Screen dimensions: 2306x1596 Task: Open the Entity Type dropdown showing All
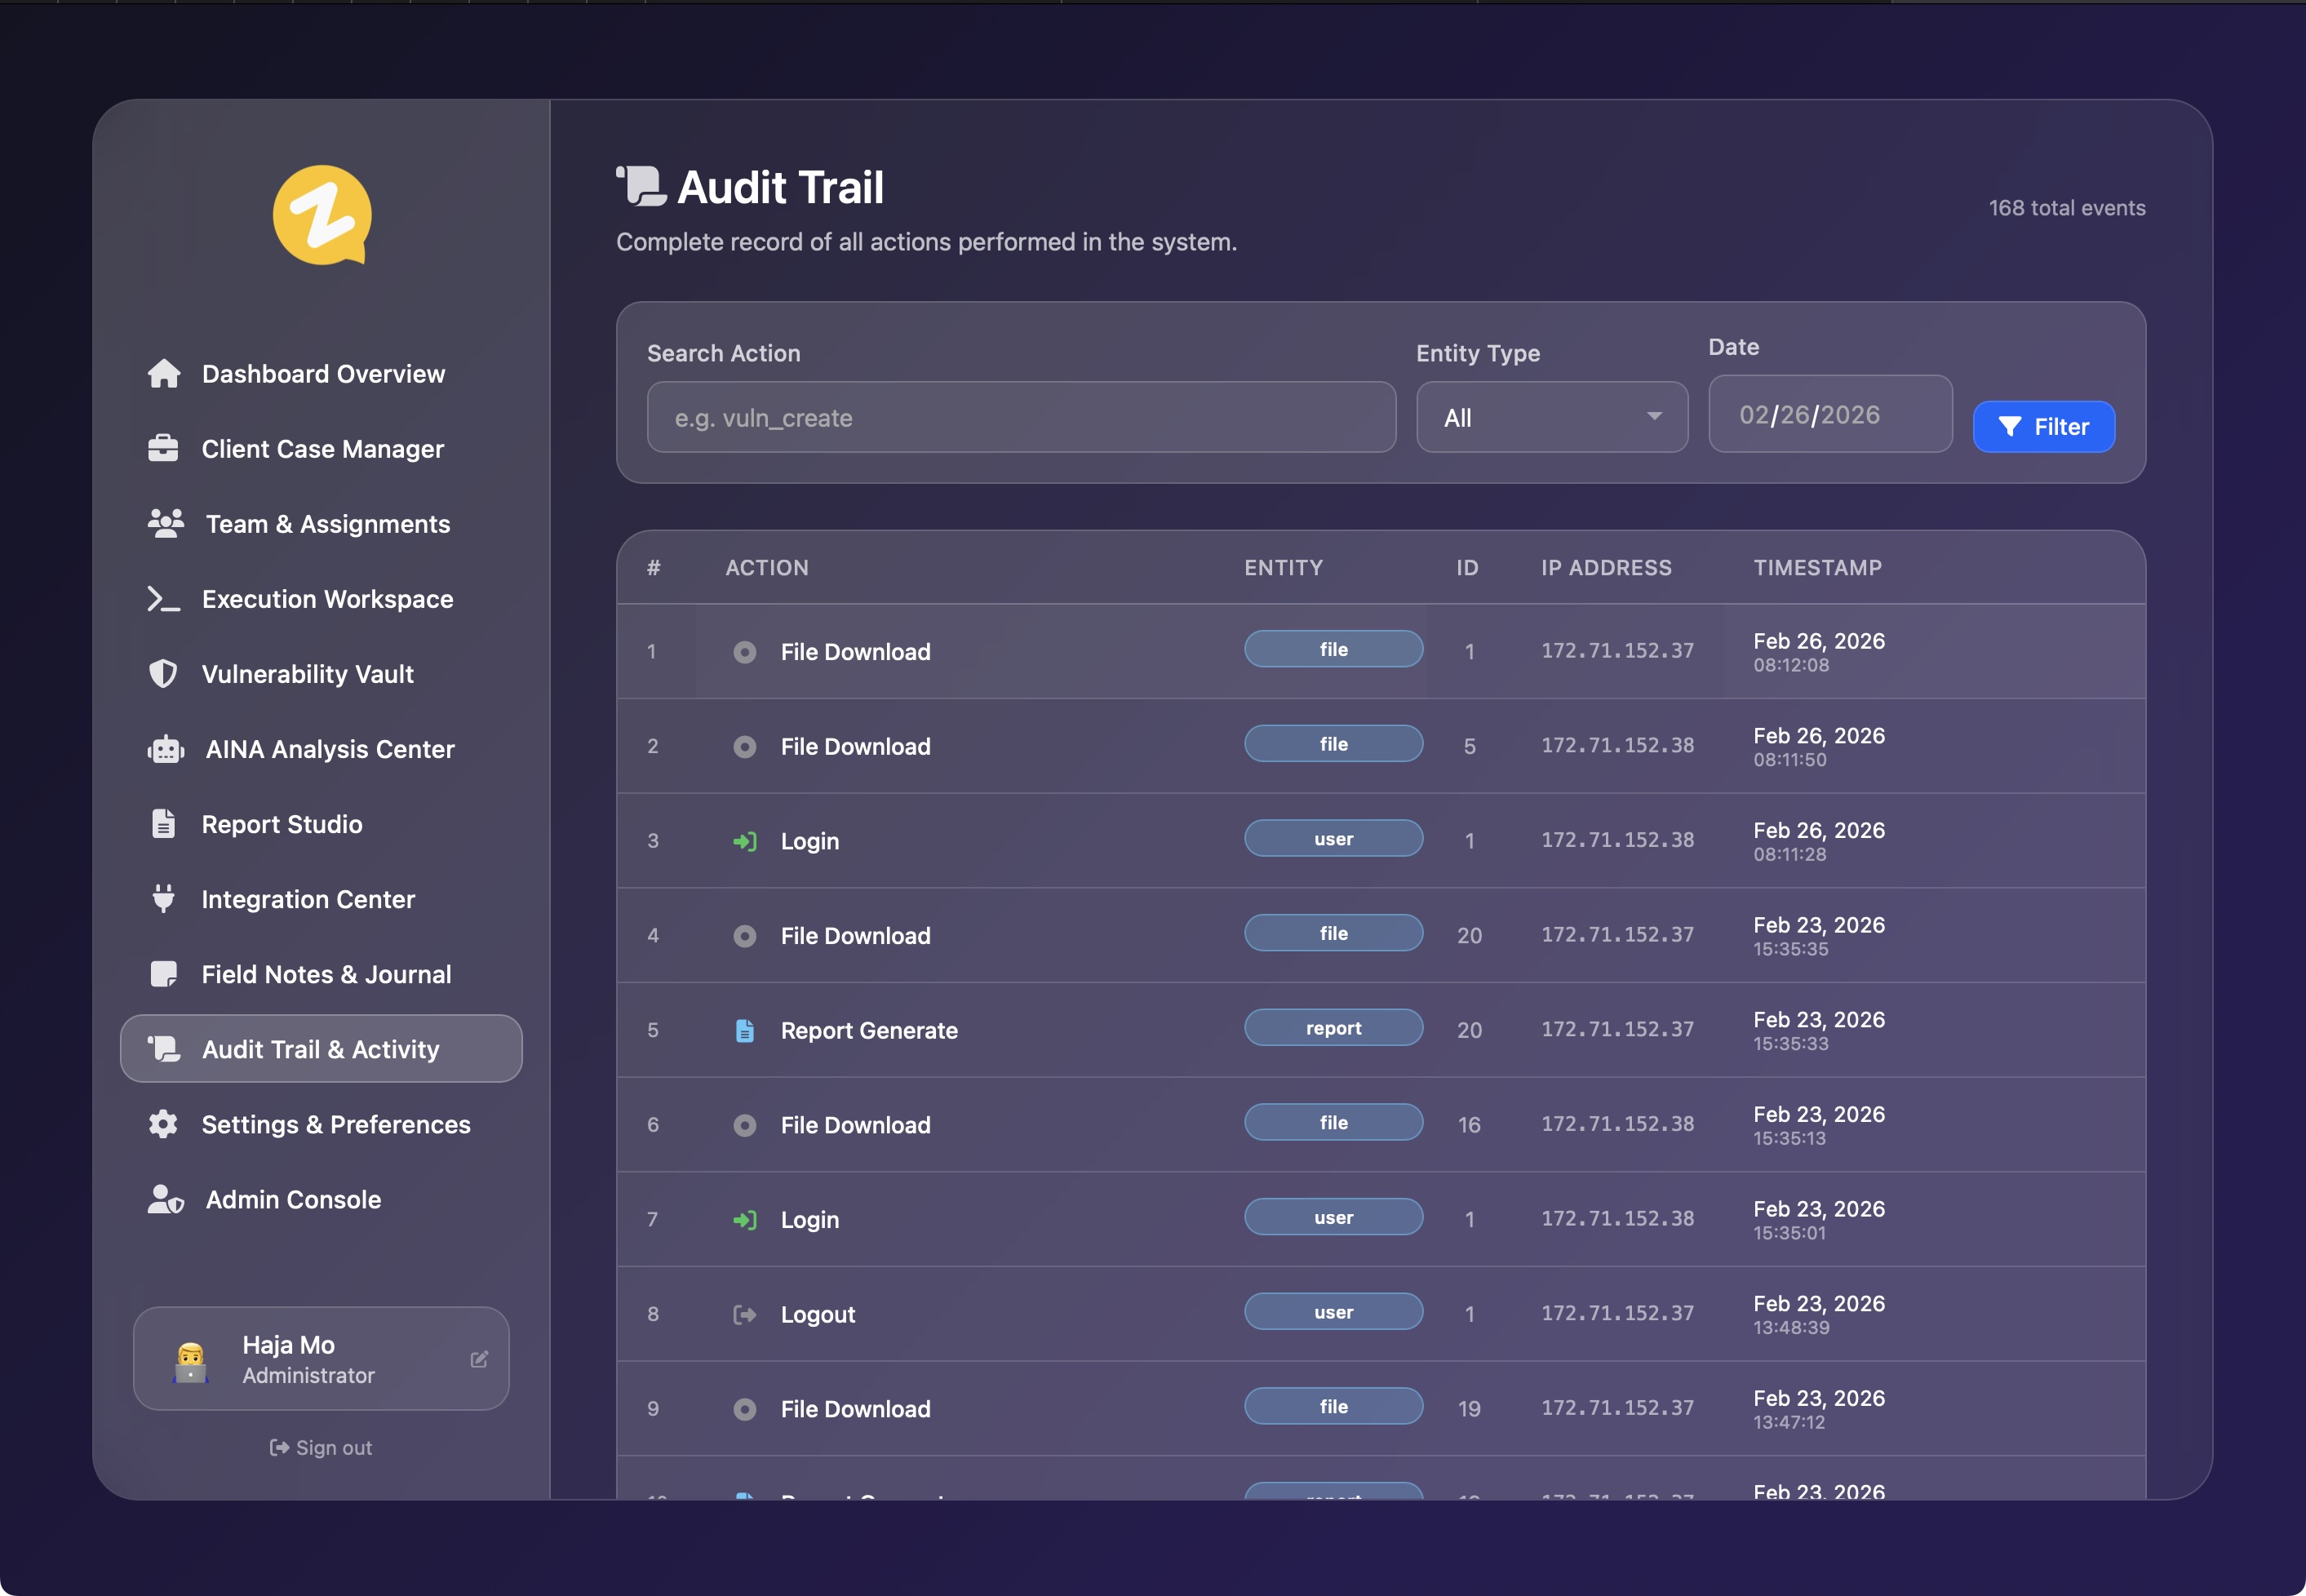coord(1551,417)
